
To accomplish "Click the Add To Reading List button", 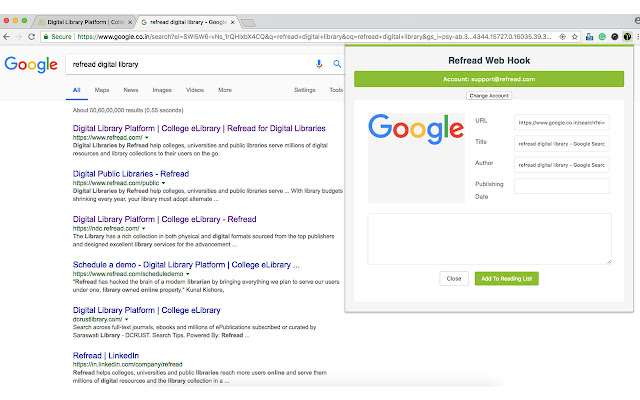I will click(507, 279).
